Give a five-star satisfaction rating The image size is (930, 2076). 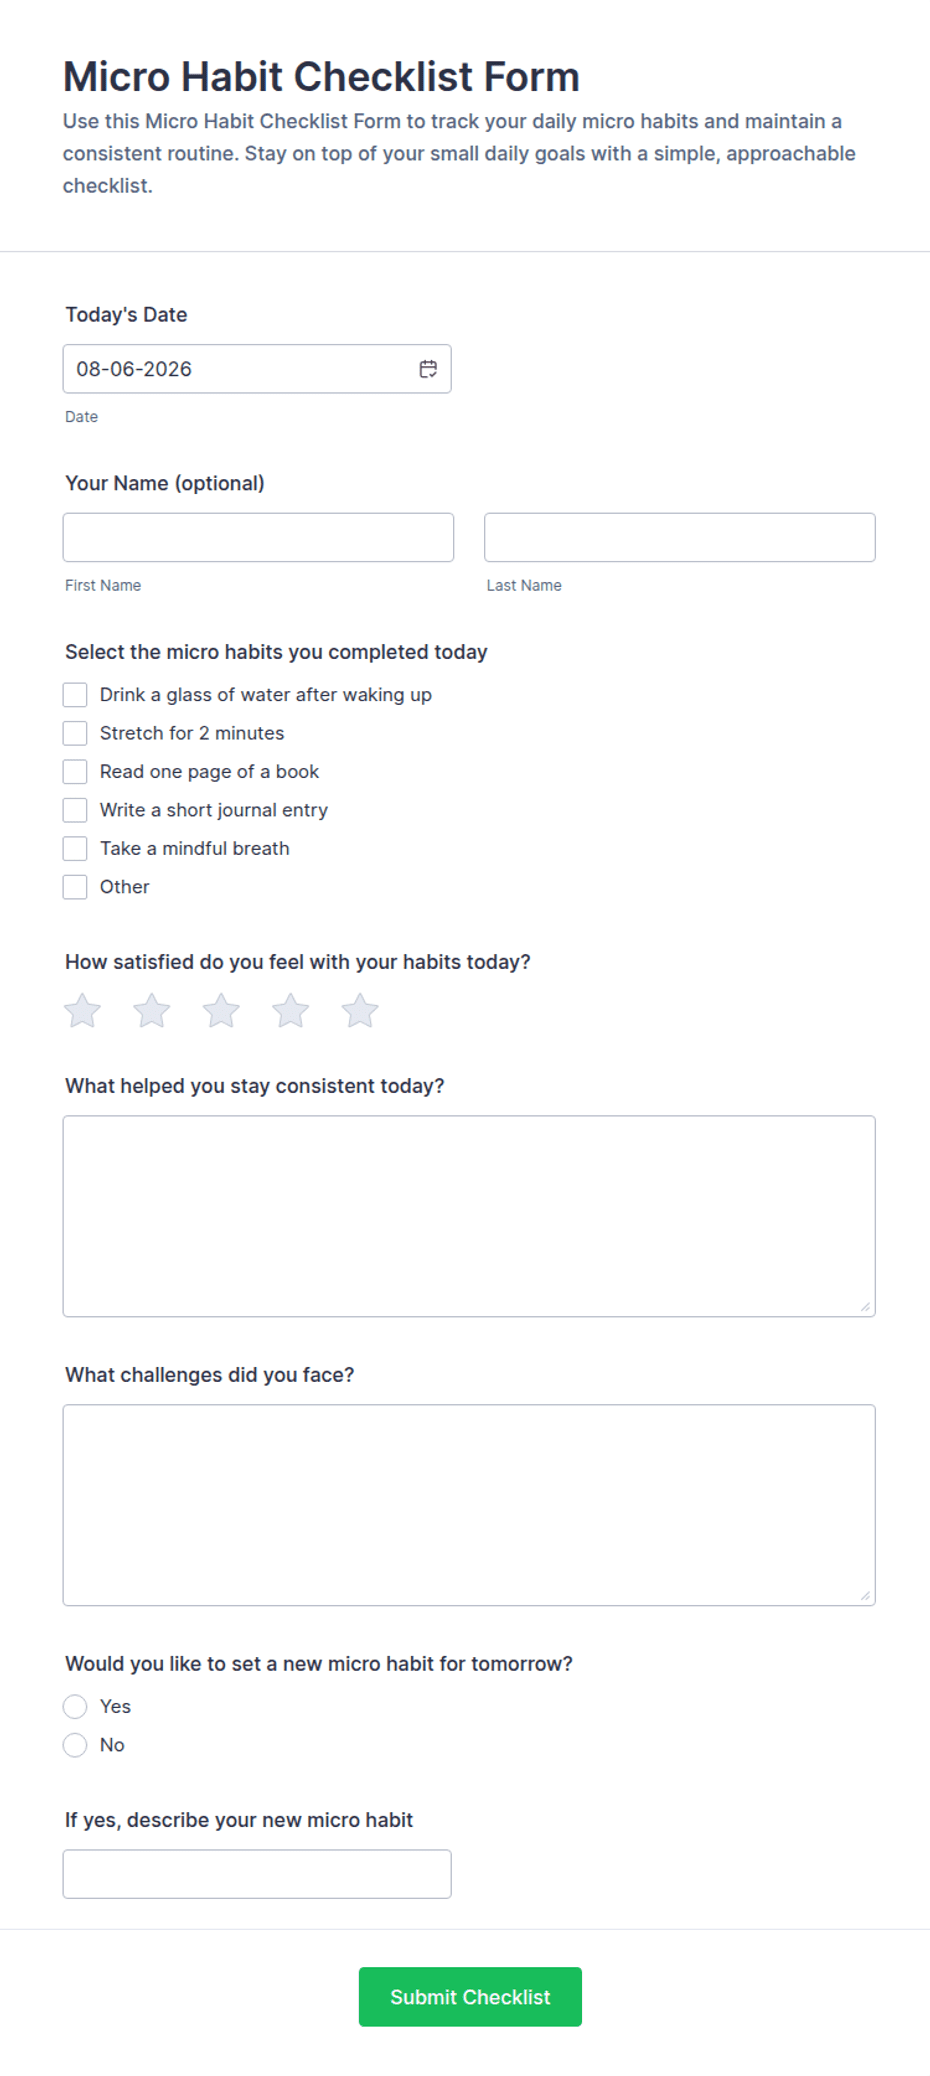click(x=360, y=1011)
